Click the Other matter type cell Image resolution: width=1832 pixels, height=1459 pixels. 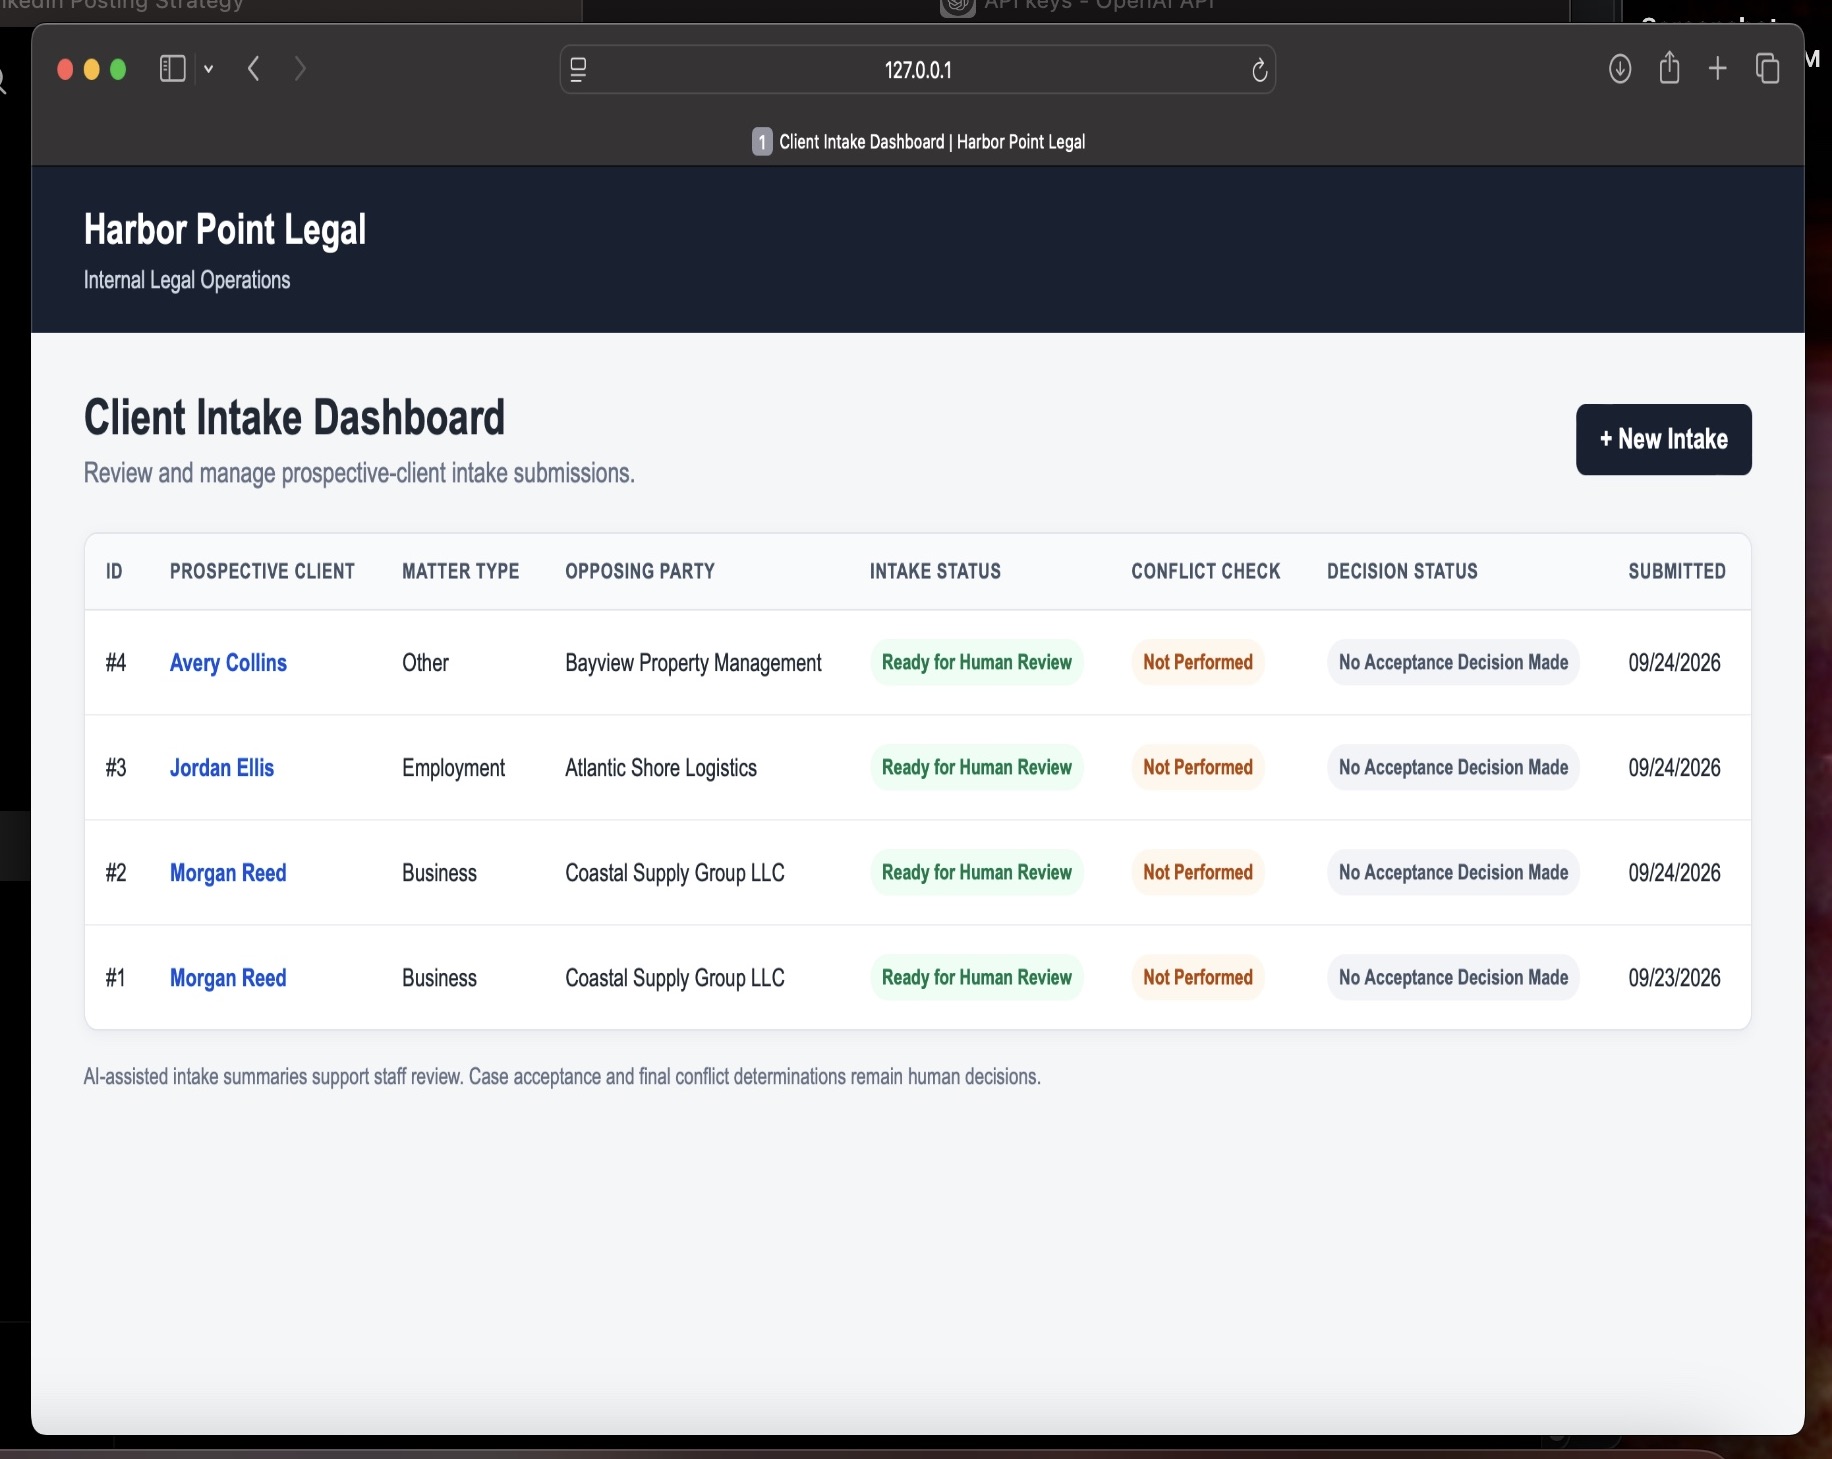[x=425, y=663]
